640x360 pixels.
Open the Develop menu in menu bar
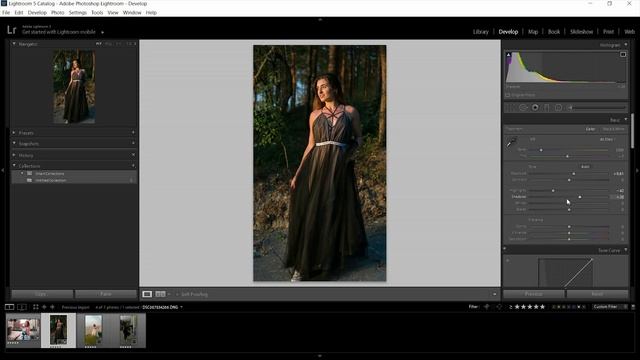(37, 13)
